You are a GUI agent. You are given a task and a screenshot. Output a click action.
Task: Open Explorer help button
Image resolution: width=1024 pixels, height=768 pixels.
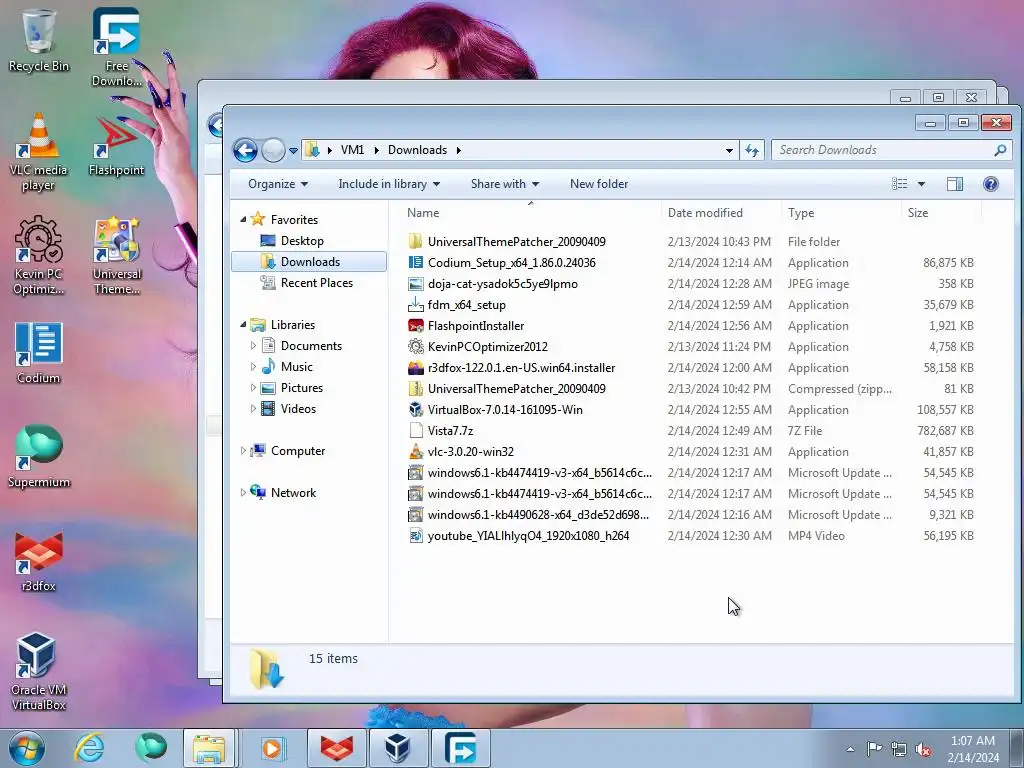pyautogui.click(x=990, y=184)
